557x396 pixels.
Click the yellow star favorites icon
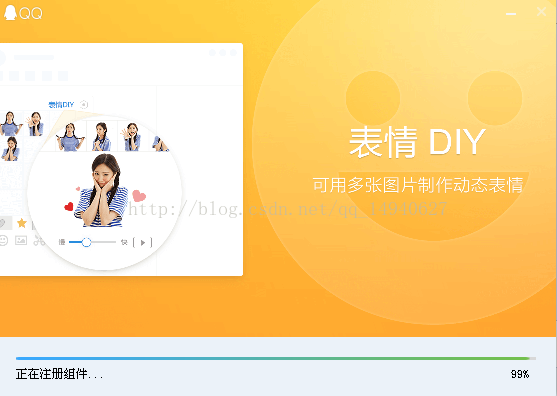[22, 223]
